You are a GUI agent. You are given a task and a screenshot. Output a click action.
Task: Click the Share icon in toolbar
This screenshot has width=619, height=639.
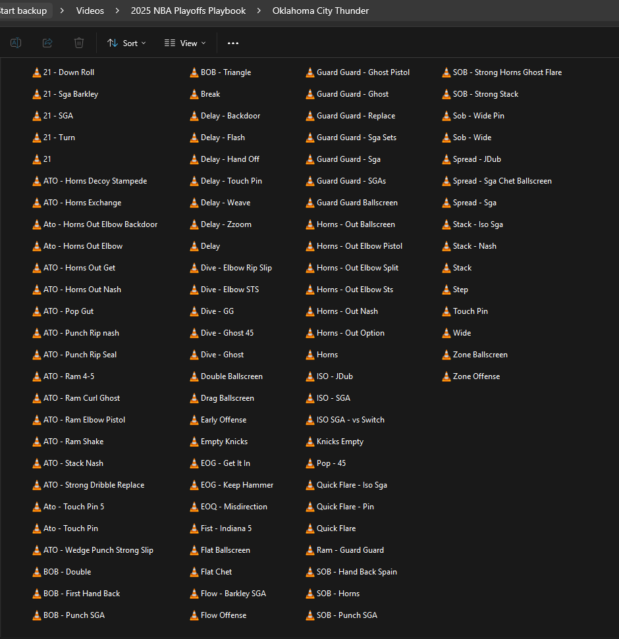pos(47,43)
